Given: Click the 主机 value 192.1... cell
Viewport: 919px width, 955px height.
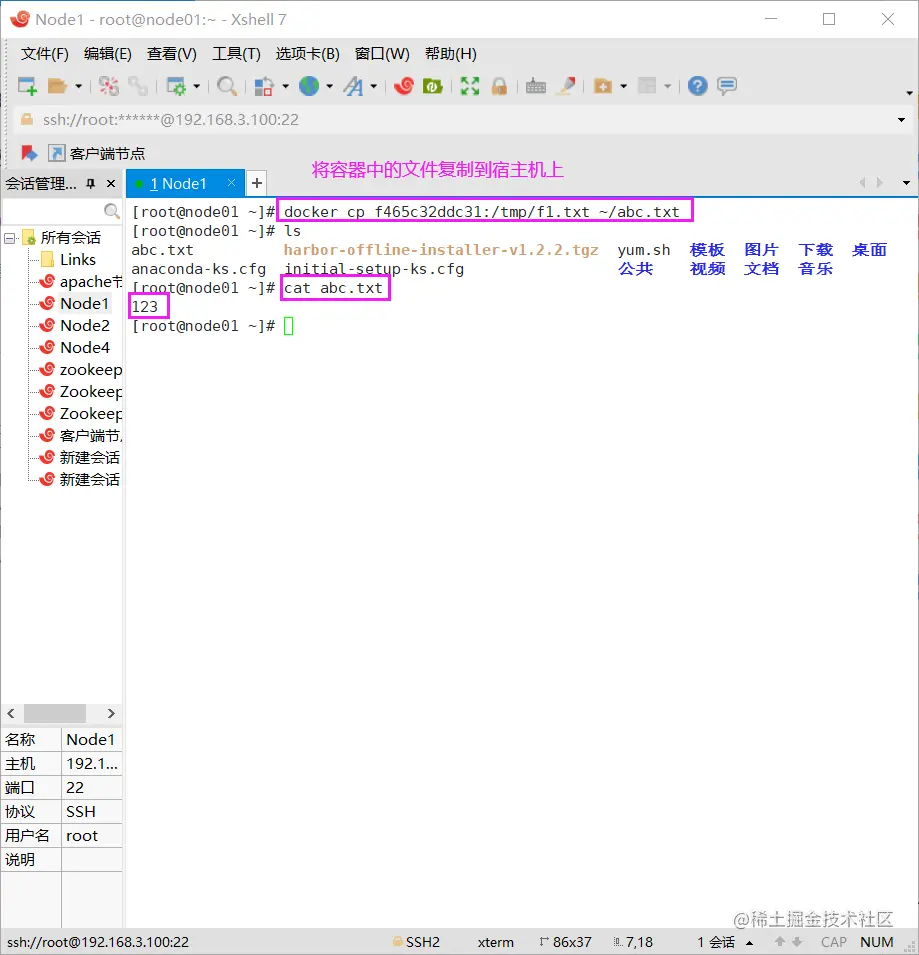Looking at the screenshot, I should [x=92, y=764].
